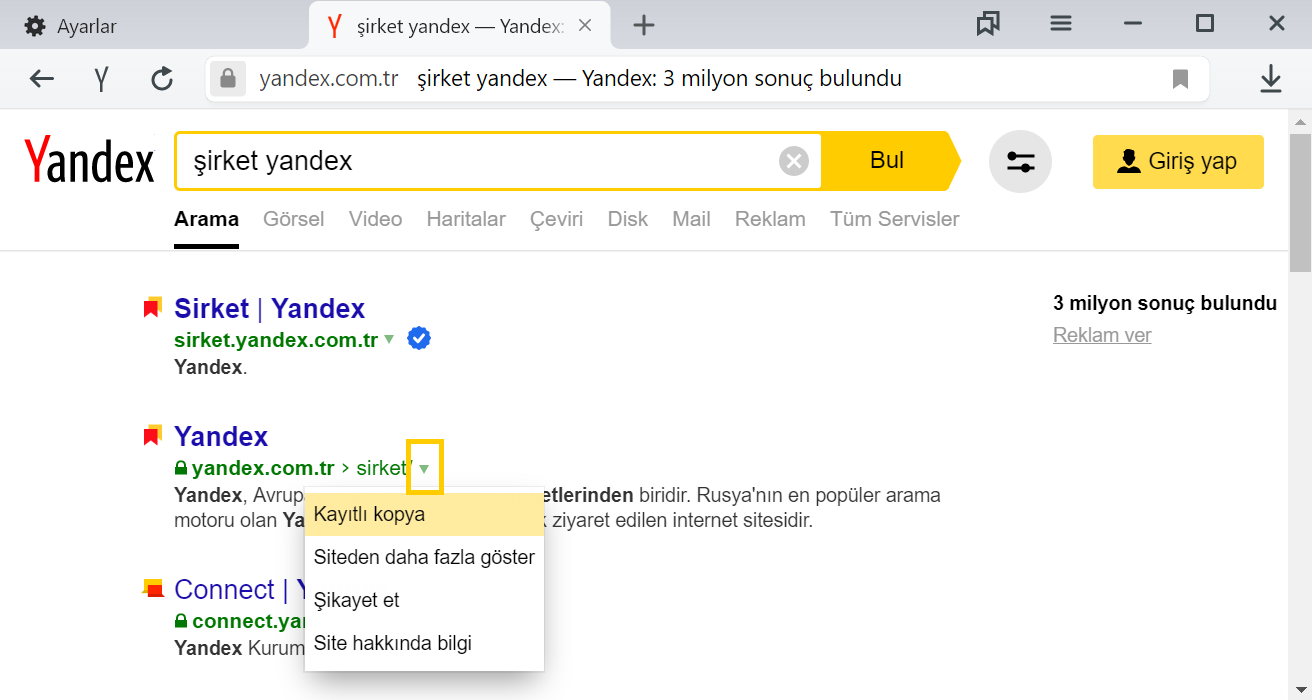Open the Çeviri tab
This screenshot has width=1312, height=700.
556,219
